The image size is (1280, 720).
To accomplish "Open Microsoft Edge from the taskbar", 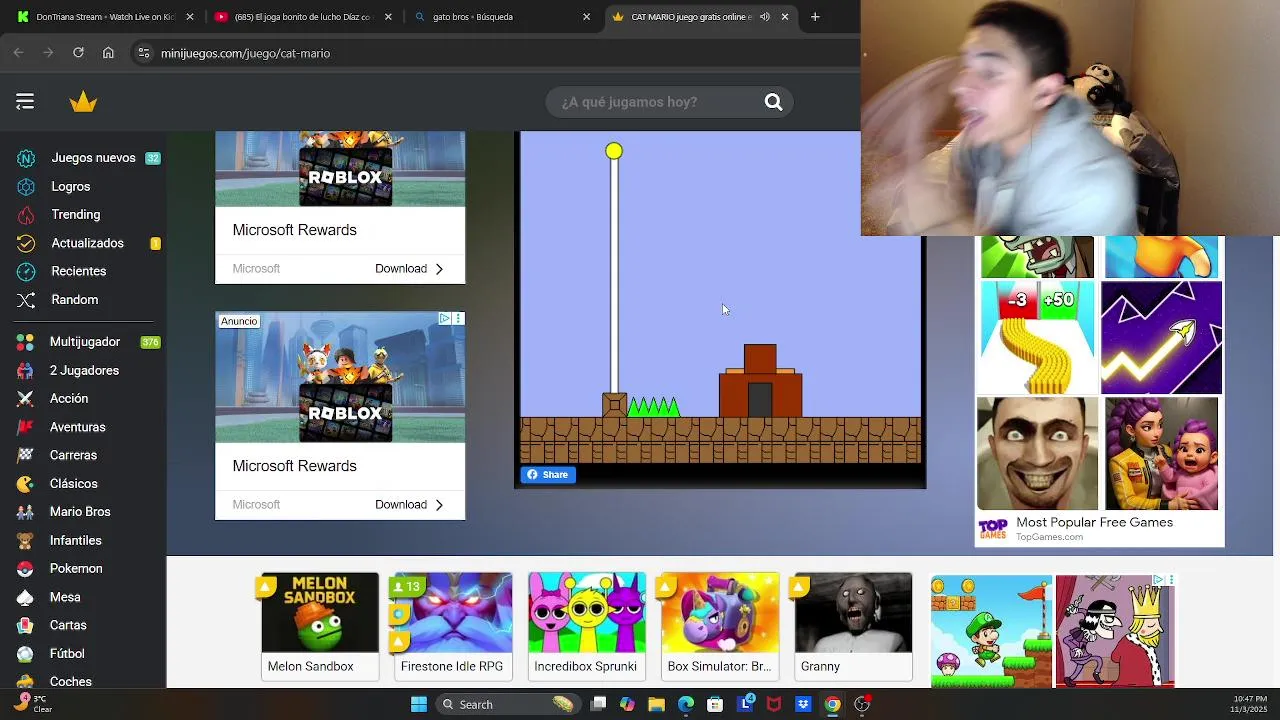I will tap(686, 704).
